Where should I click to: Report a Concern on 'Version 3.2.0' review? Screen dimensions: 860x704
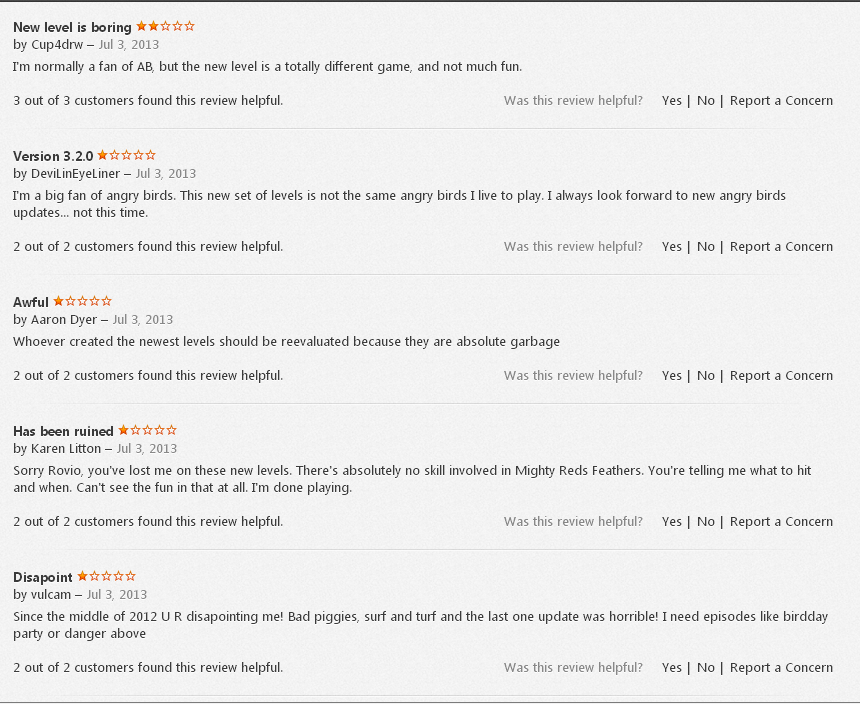(781, 247)
